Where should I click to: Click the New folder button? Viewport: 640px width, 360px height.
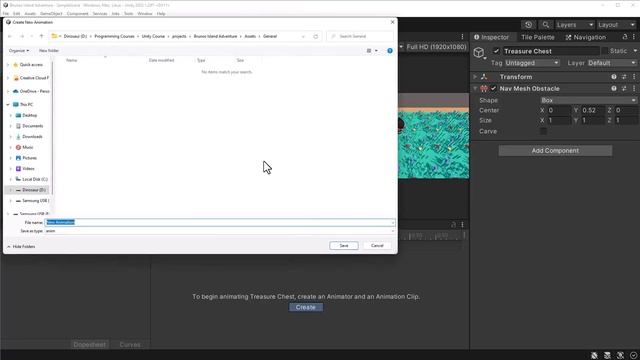[x=49, y=51]
